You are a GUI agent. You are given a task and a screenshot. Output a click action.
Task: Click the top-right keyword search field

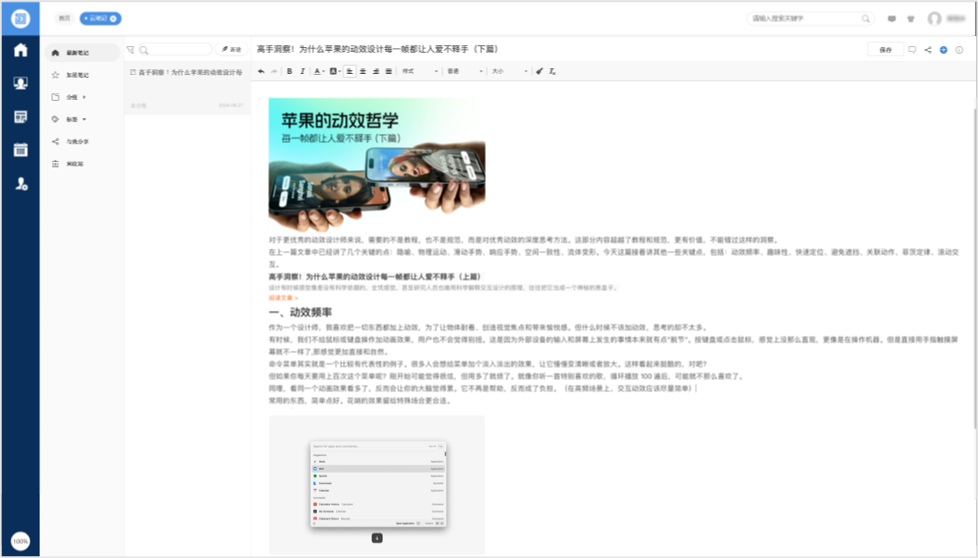click(805, 18)
